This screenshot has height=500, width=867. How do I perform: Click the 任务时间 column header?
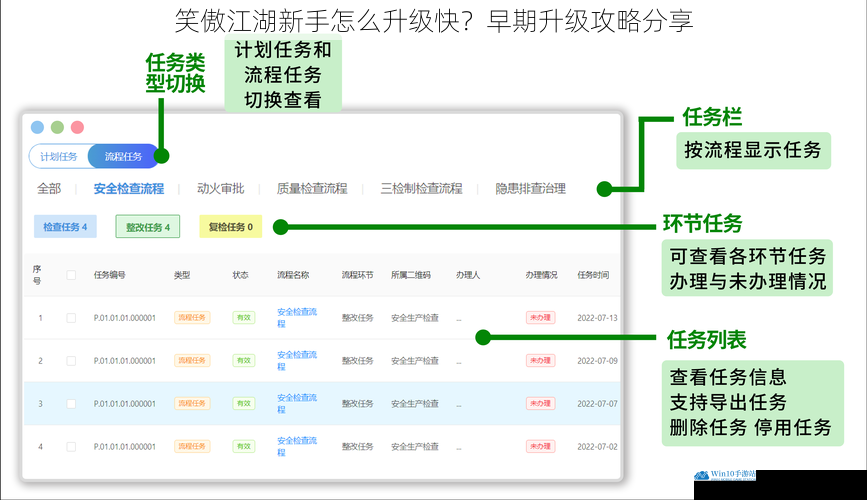[x=593, y=275]
